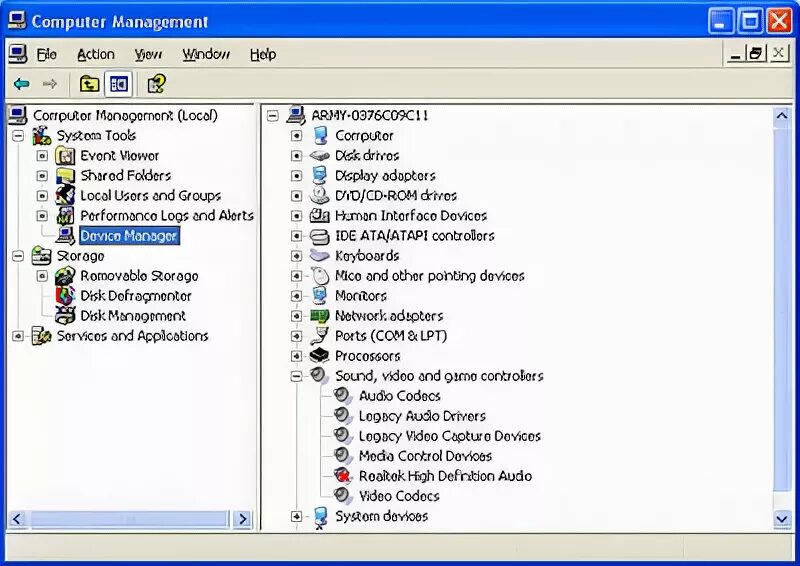Click the right pane scroll up arrow
The height and width of the screenshot is (566, 800).
tap(782, 116)
